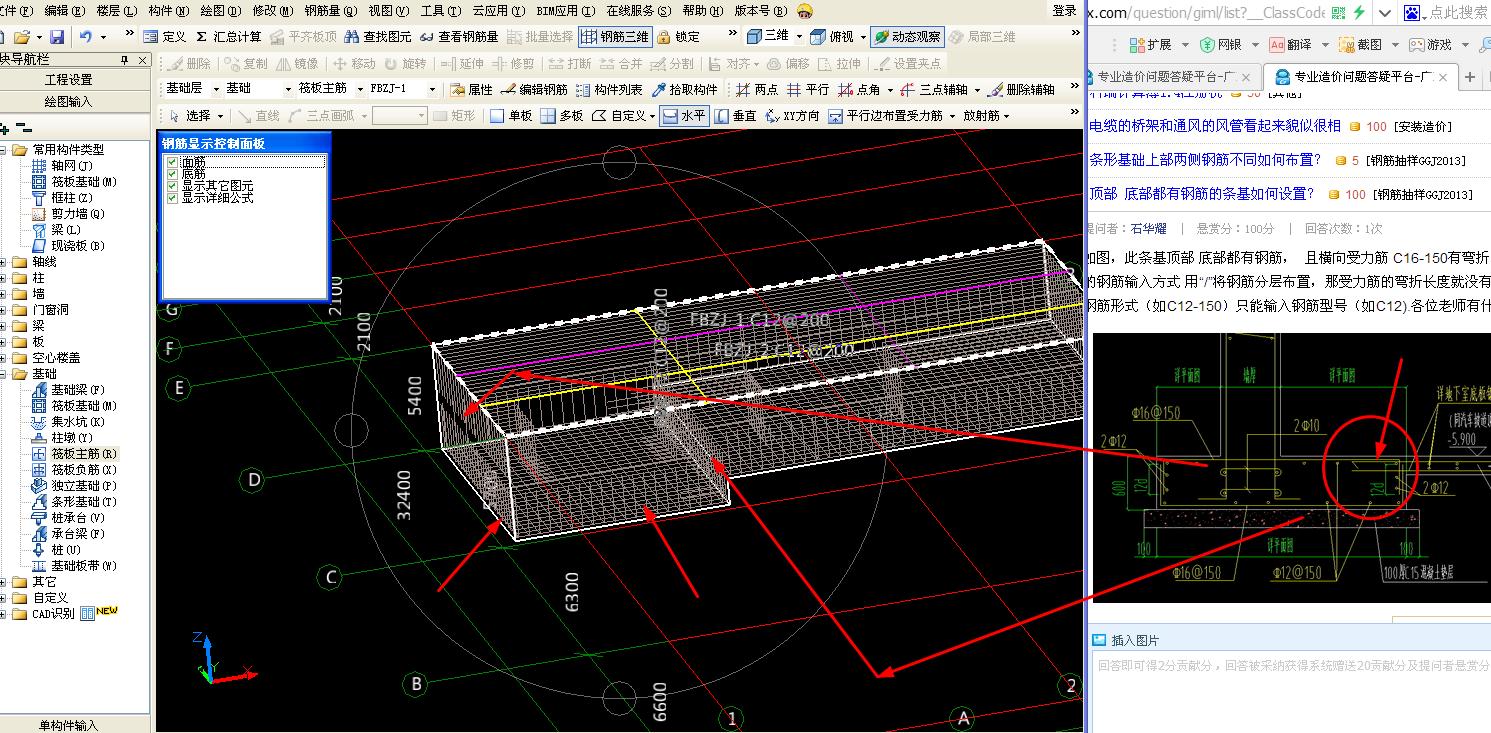Screen dimensions: 1491x733
Task: Select 筏板基础(M) under 基础 folder
Action: pos(74,406)
